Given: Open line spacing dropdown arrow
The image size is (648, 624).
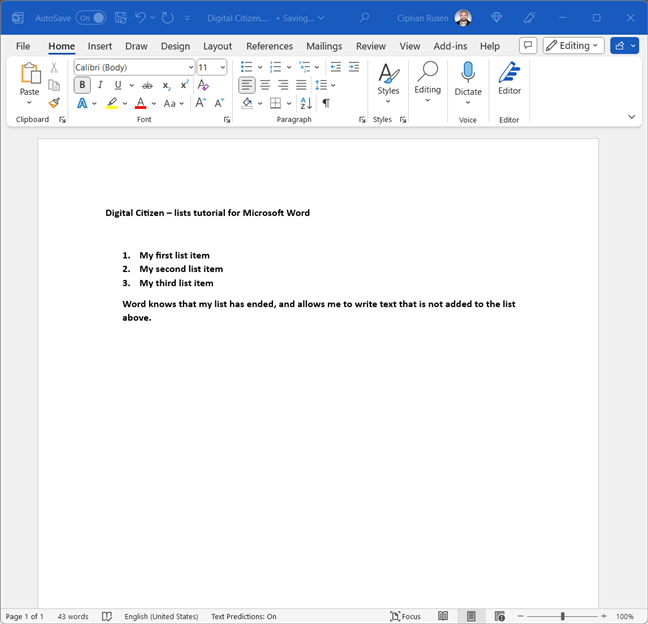Looking at the screenshot, I should (333, 86).
